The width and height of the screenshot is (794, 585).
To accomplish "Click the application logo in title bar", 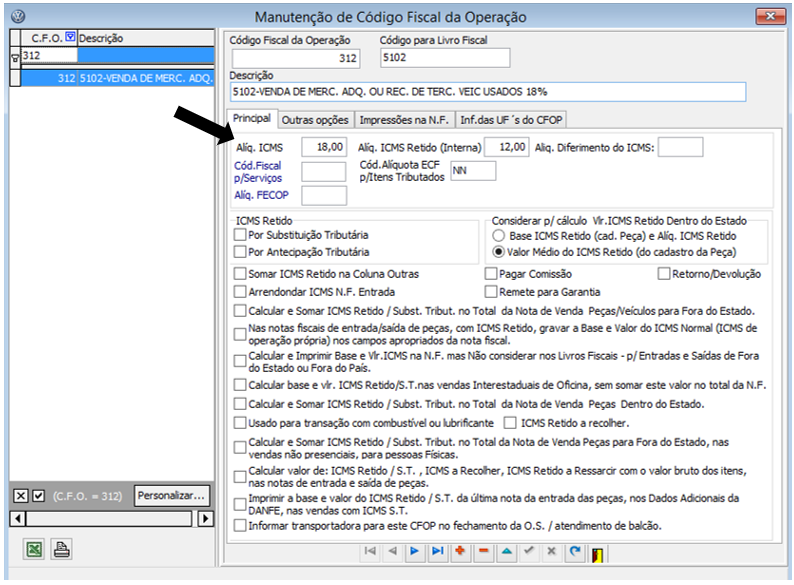I will click(19, 16).
